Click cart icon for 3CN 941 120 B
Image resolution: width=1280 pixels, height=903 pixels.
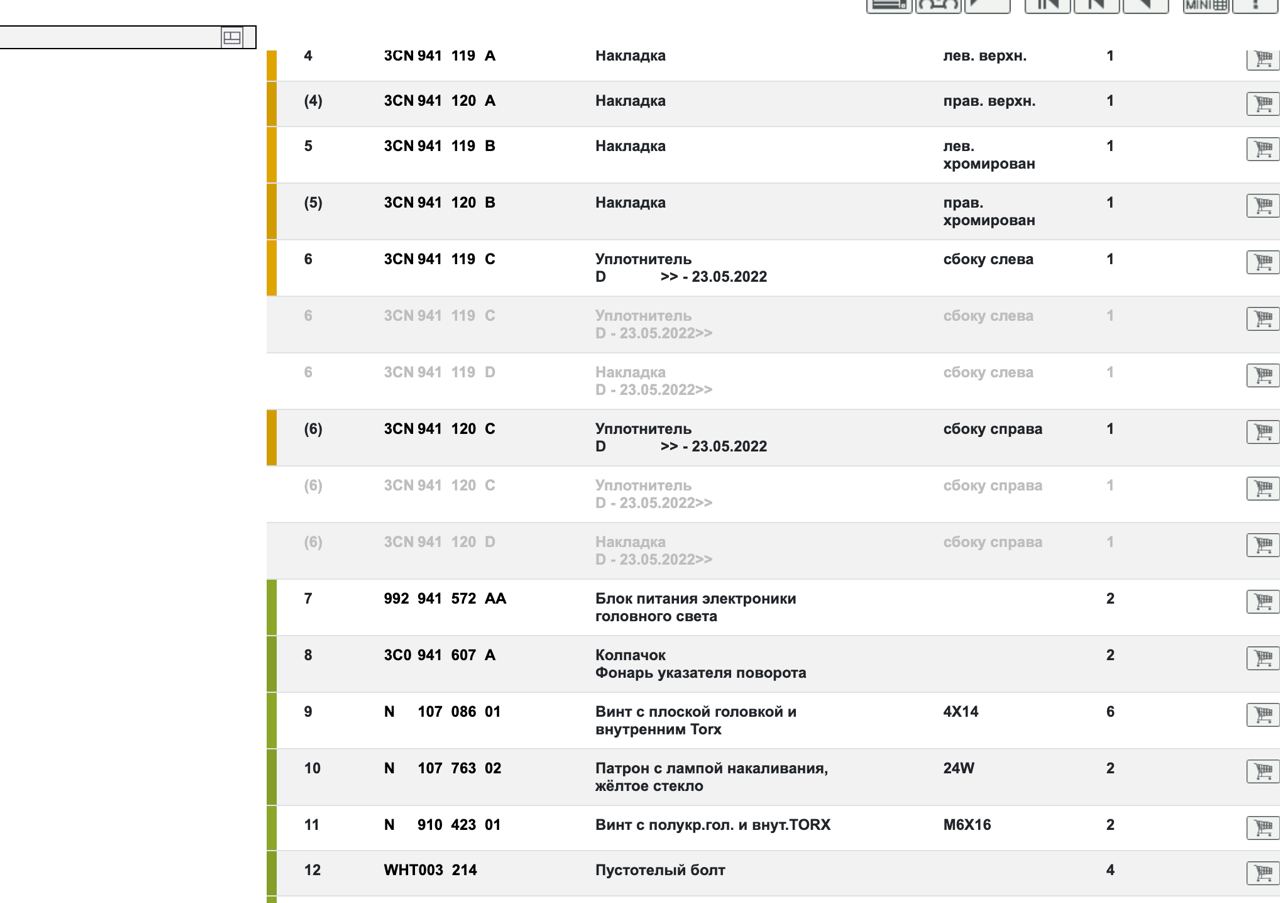(1263, 206)
